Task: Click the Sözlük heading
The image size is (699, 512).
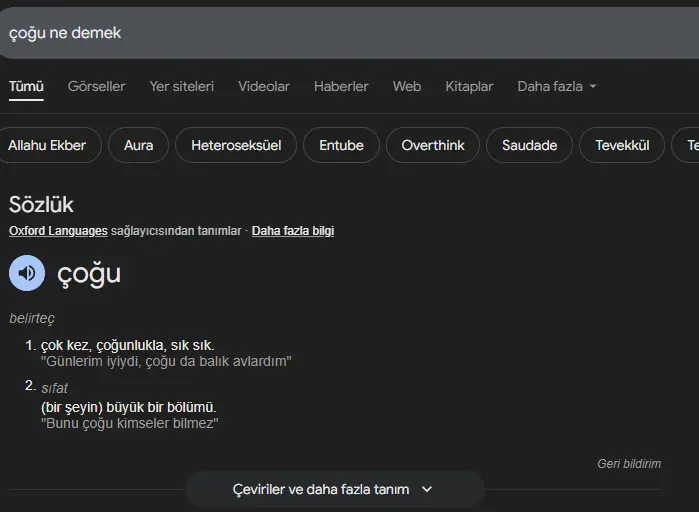Action: [41, 205]
